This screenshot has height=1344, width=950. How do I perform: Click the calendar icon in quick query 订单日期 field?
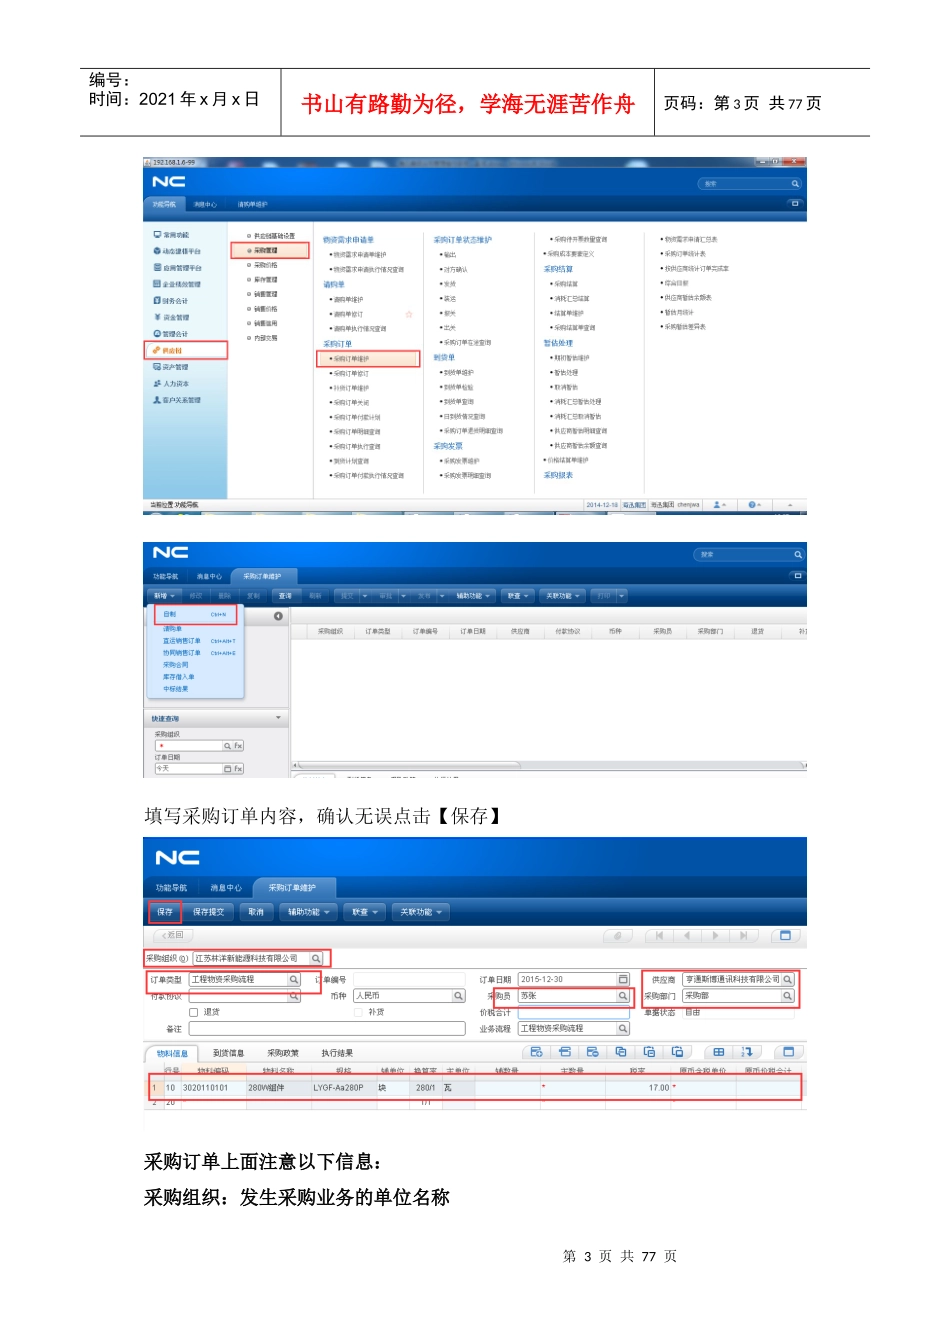227,769
